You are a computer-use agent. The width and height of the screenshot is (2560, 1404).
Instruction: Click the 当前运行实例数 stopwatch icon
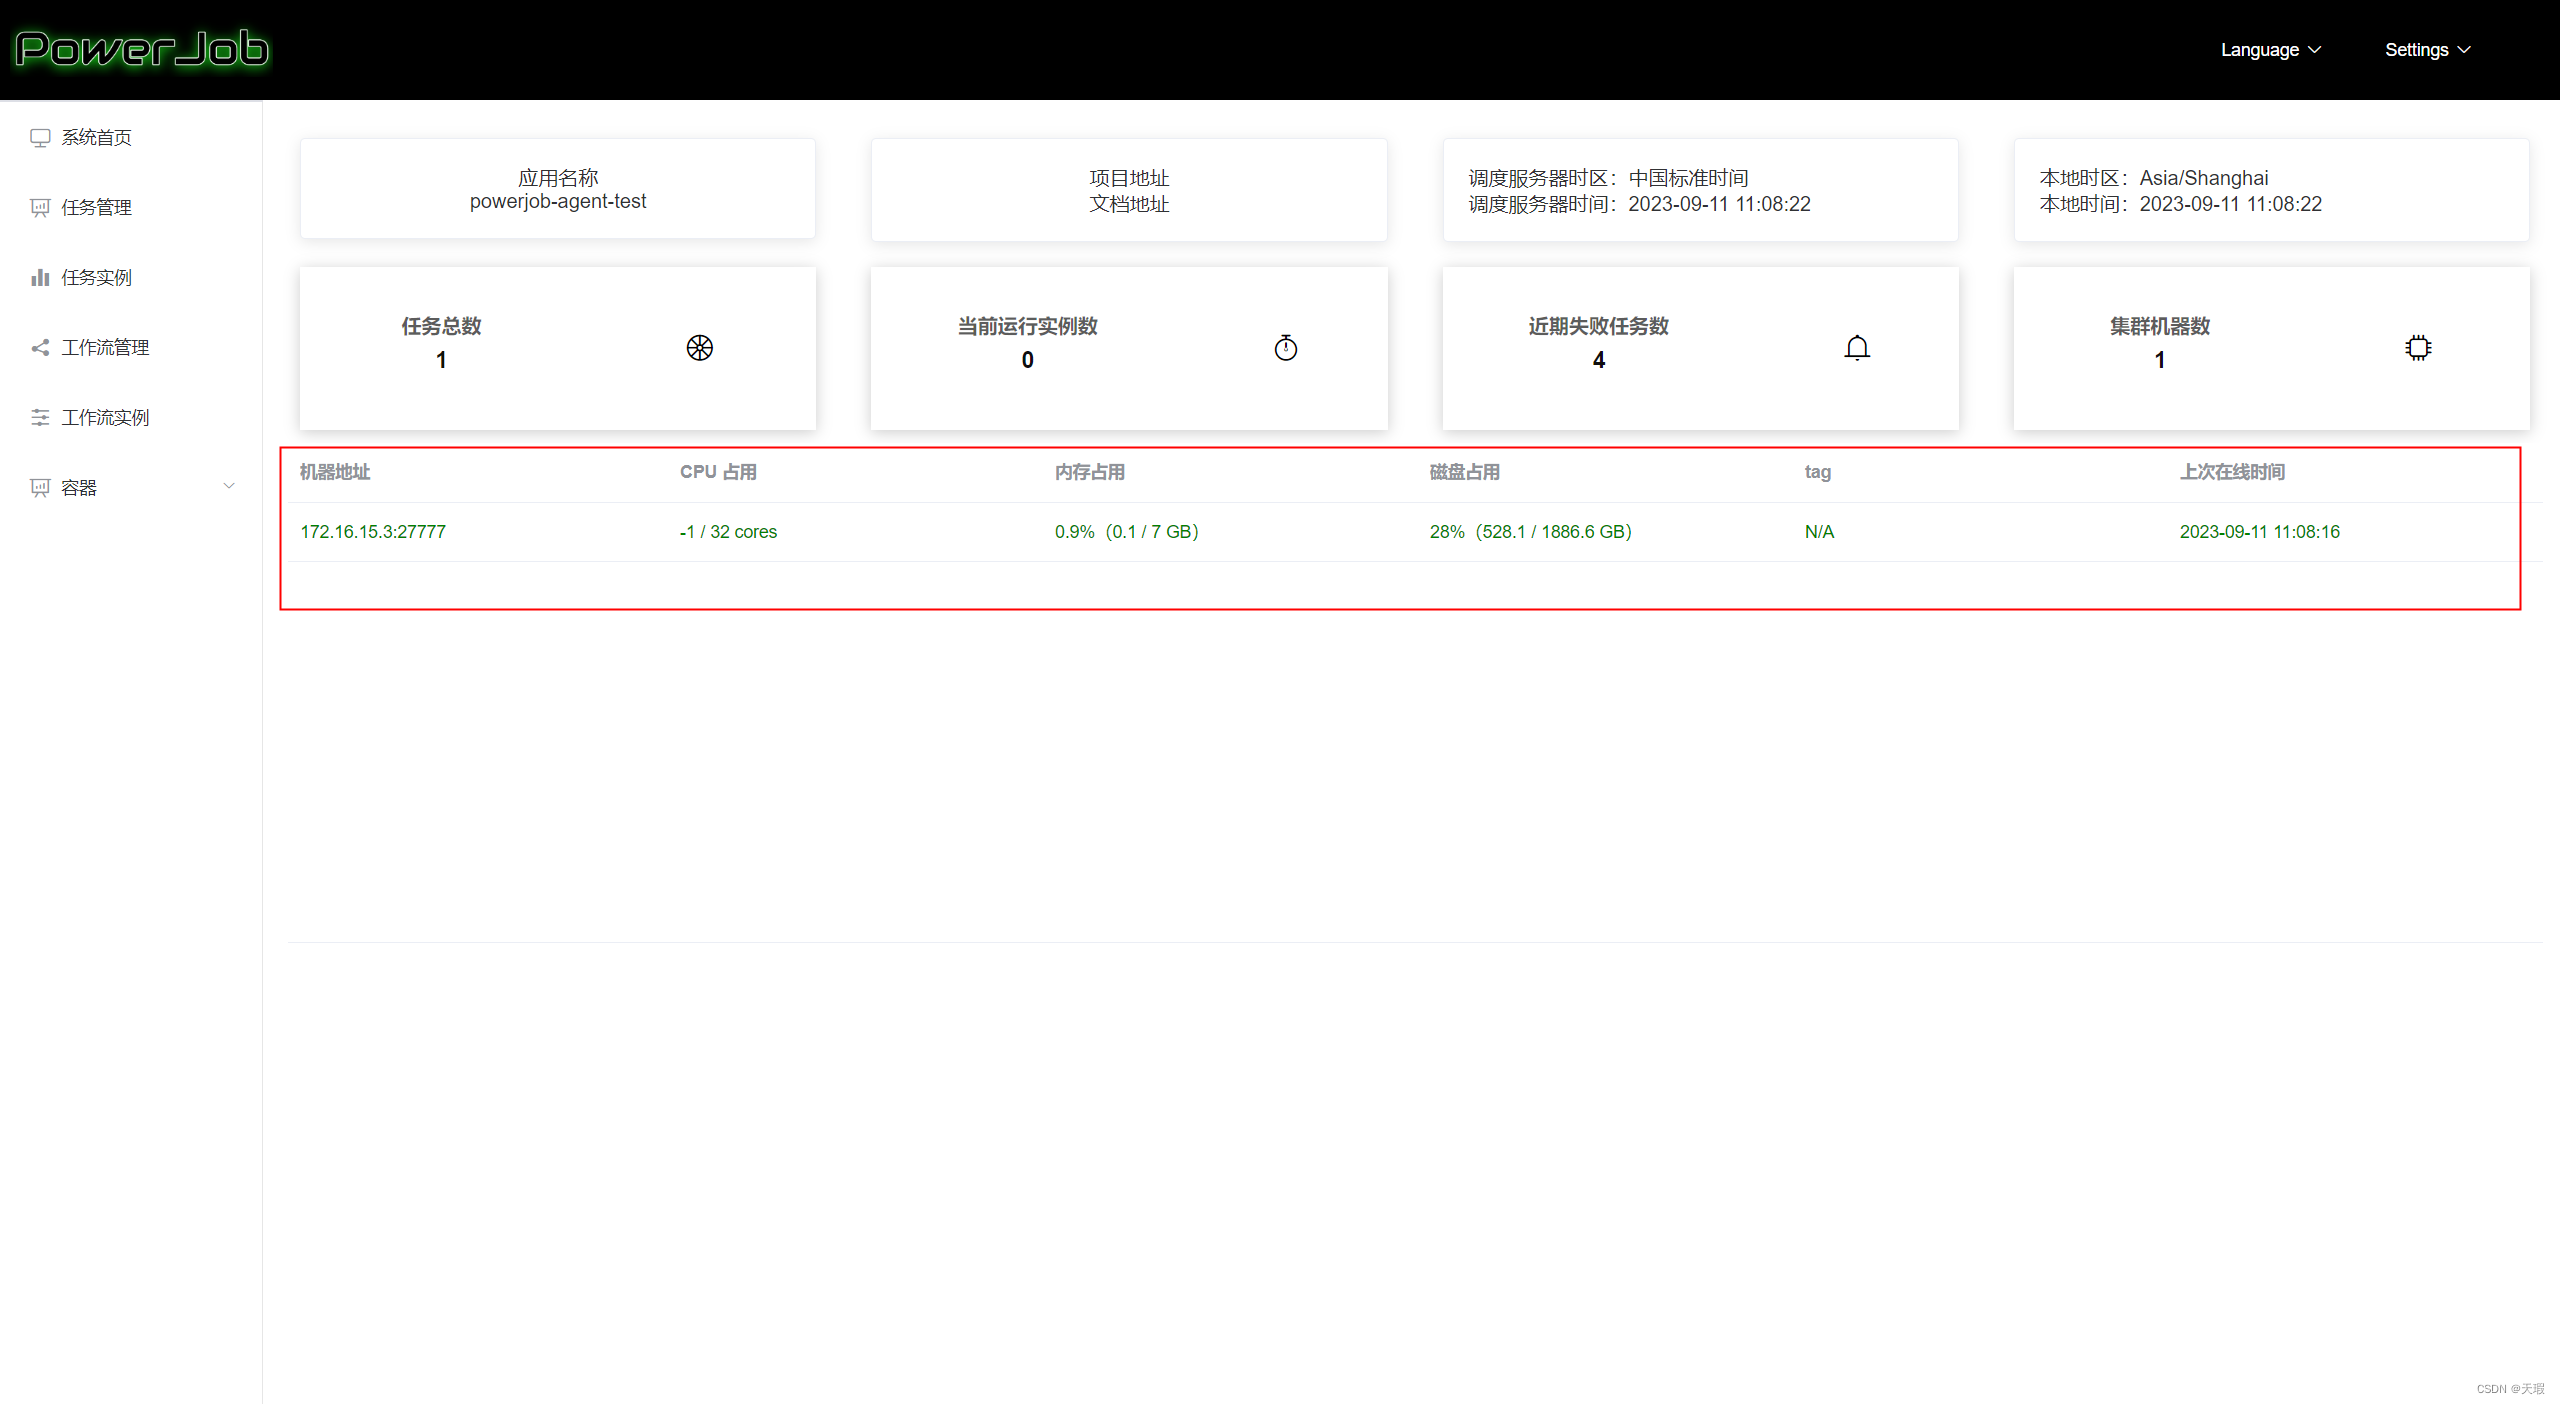pos(1286,348)
